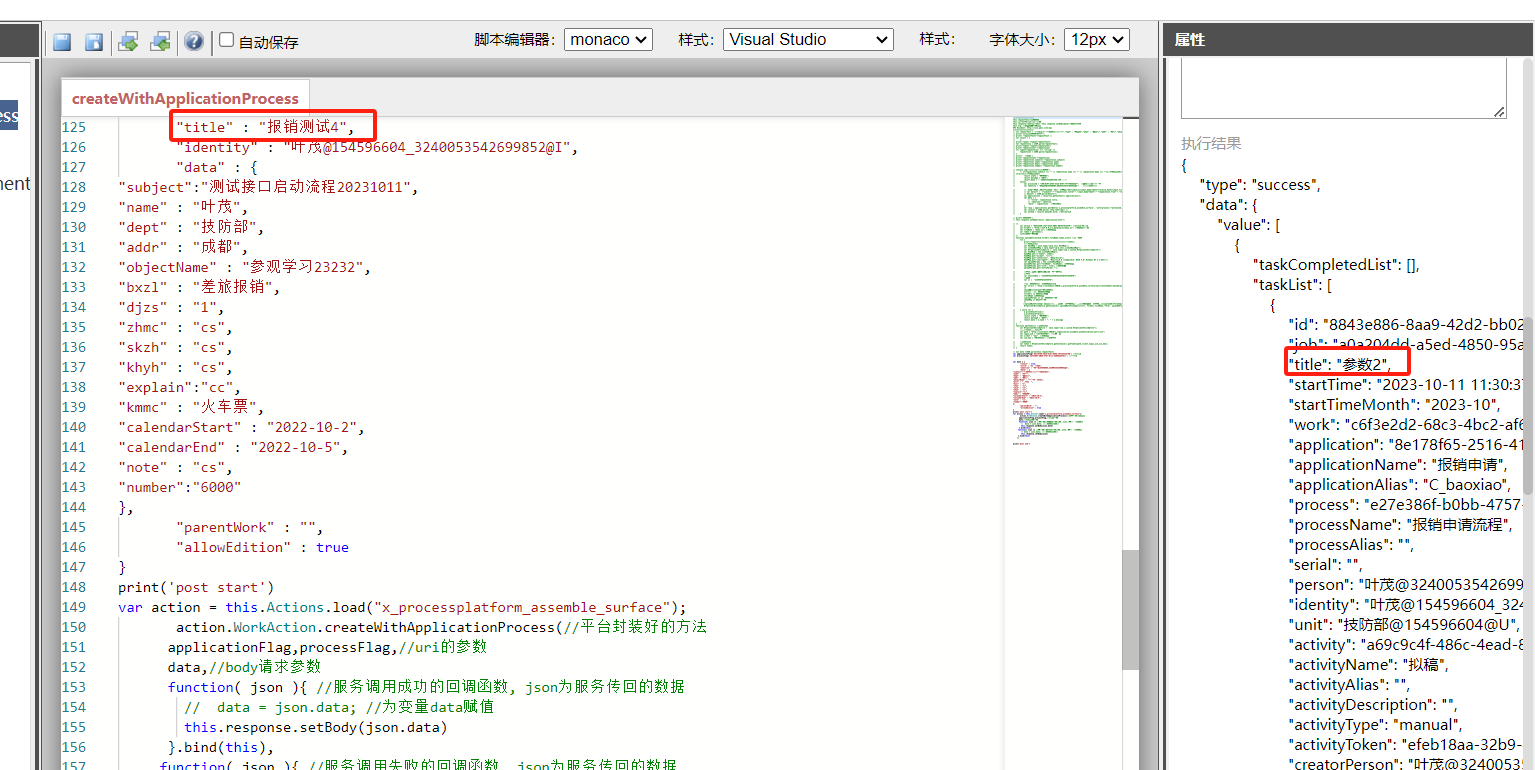Click the second floppy-disk icon in toolbar
The height and width of the screenshot is (770, 1535).
(94, 41)
